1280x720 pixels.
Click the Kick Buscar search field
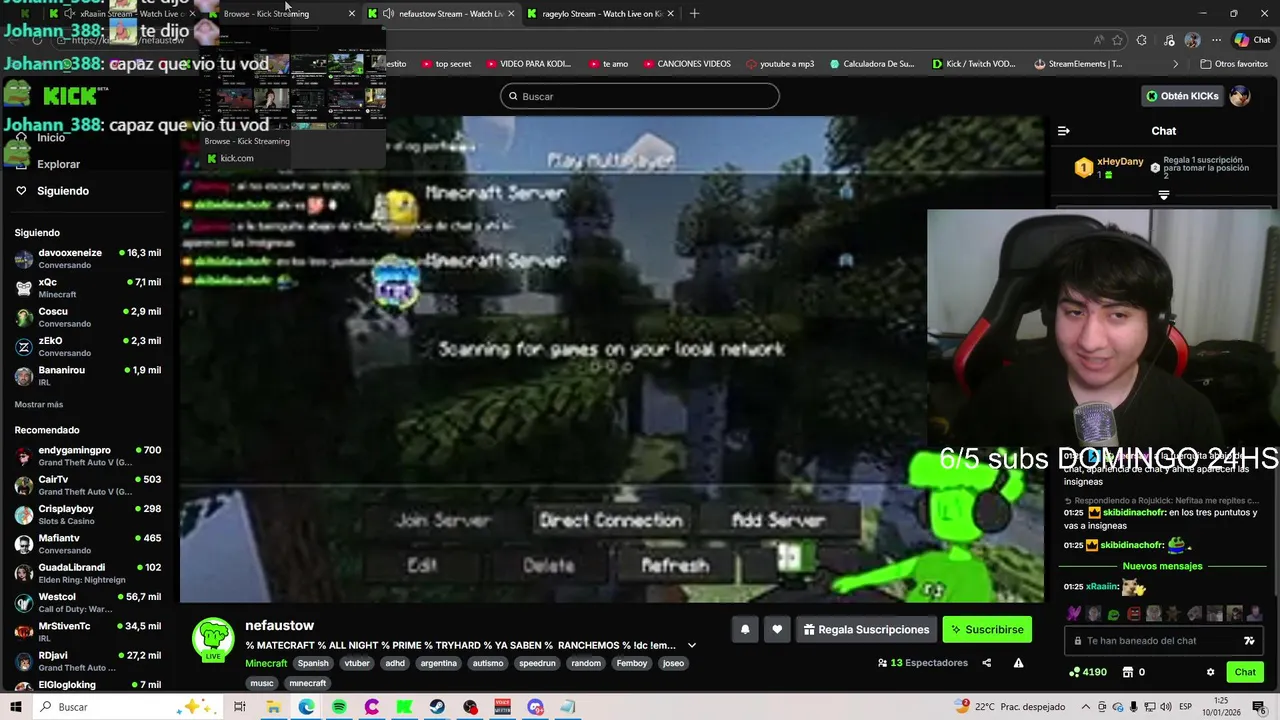[x=640, y=96]
